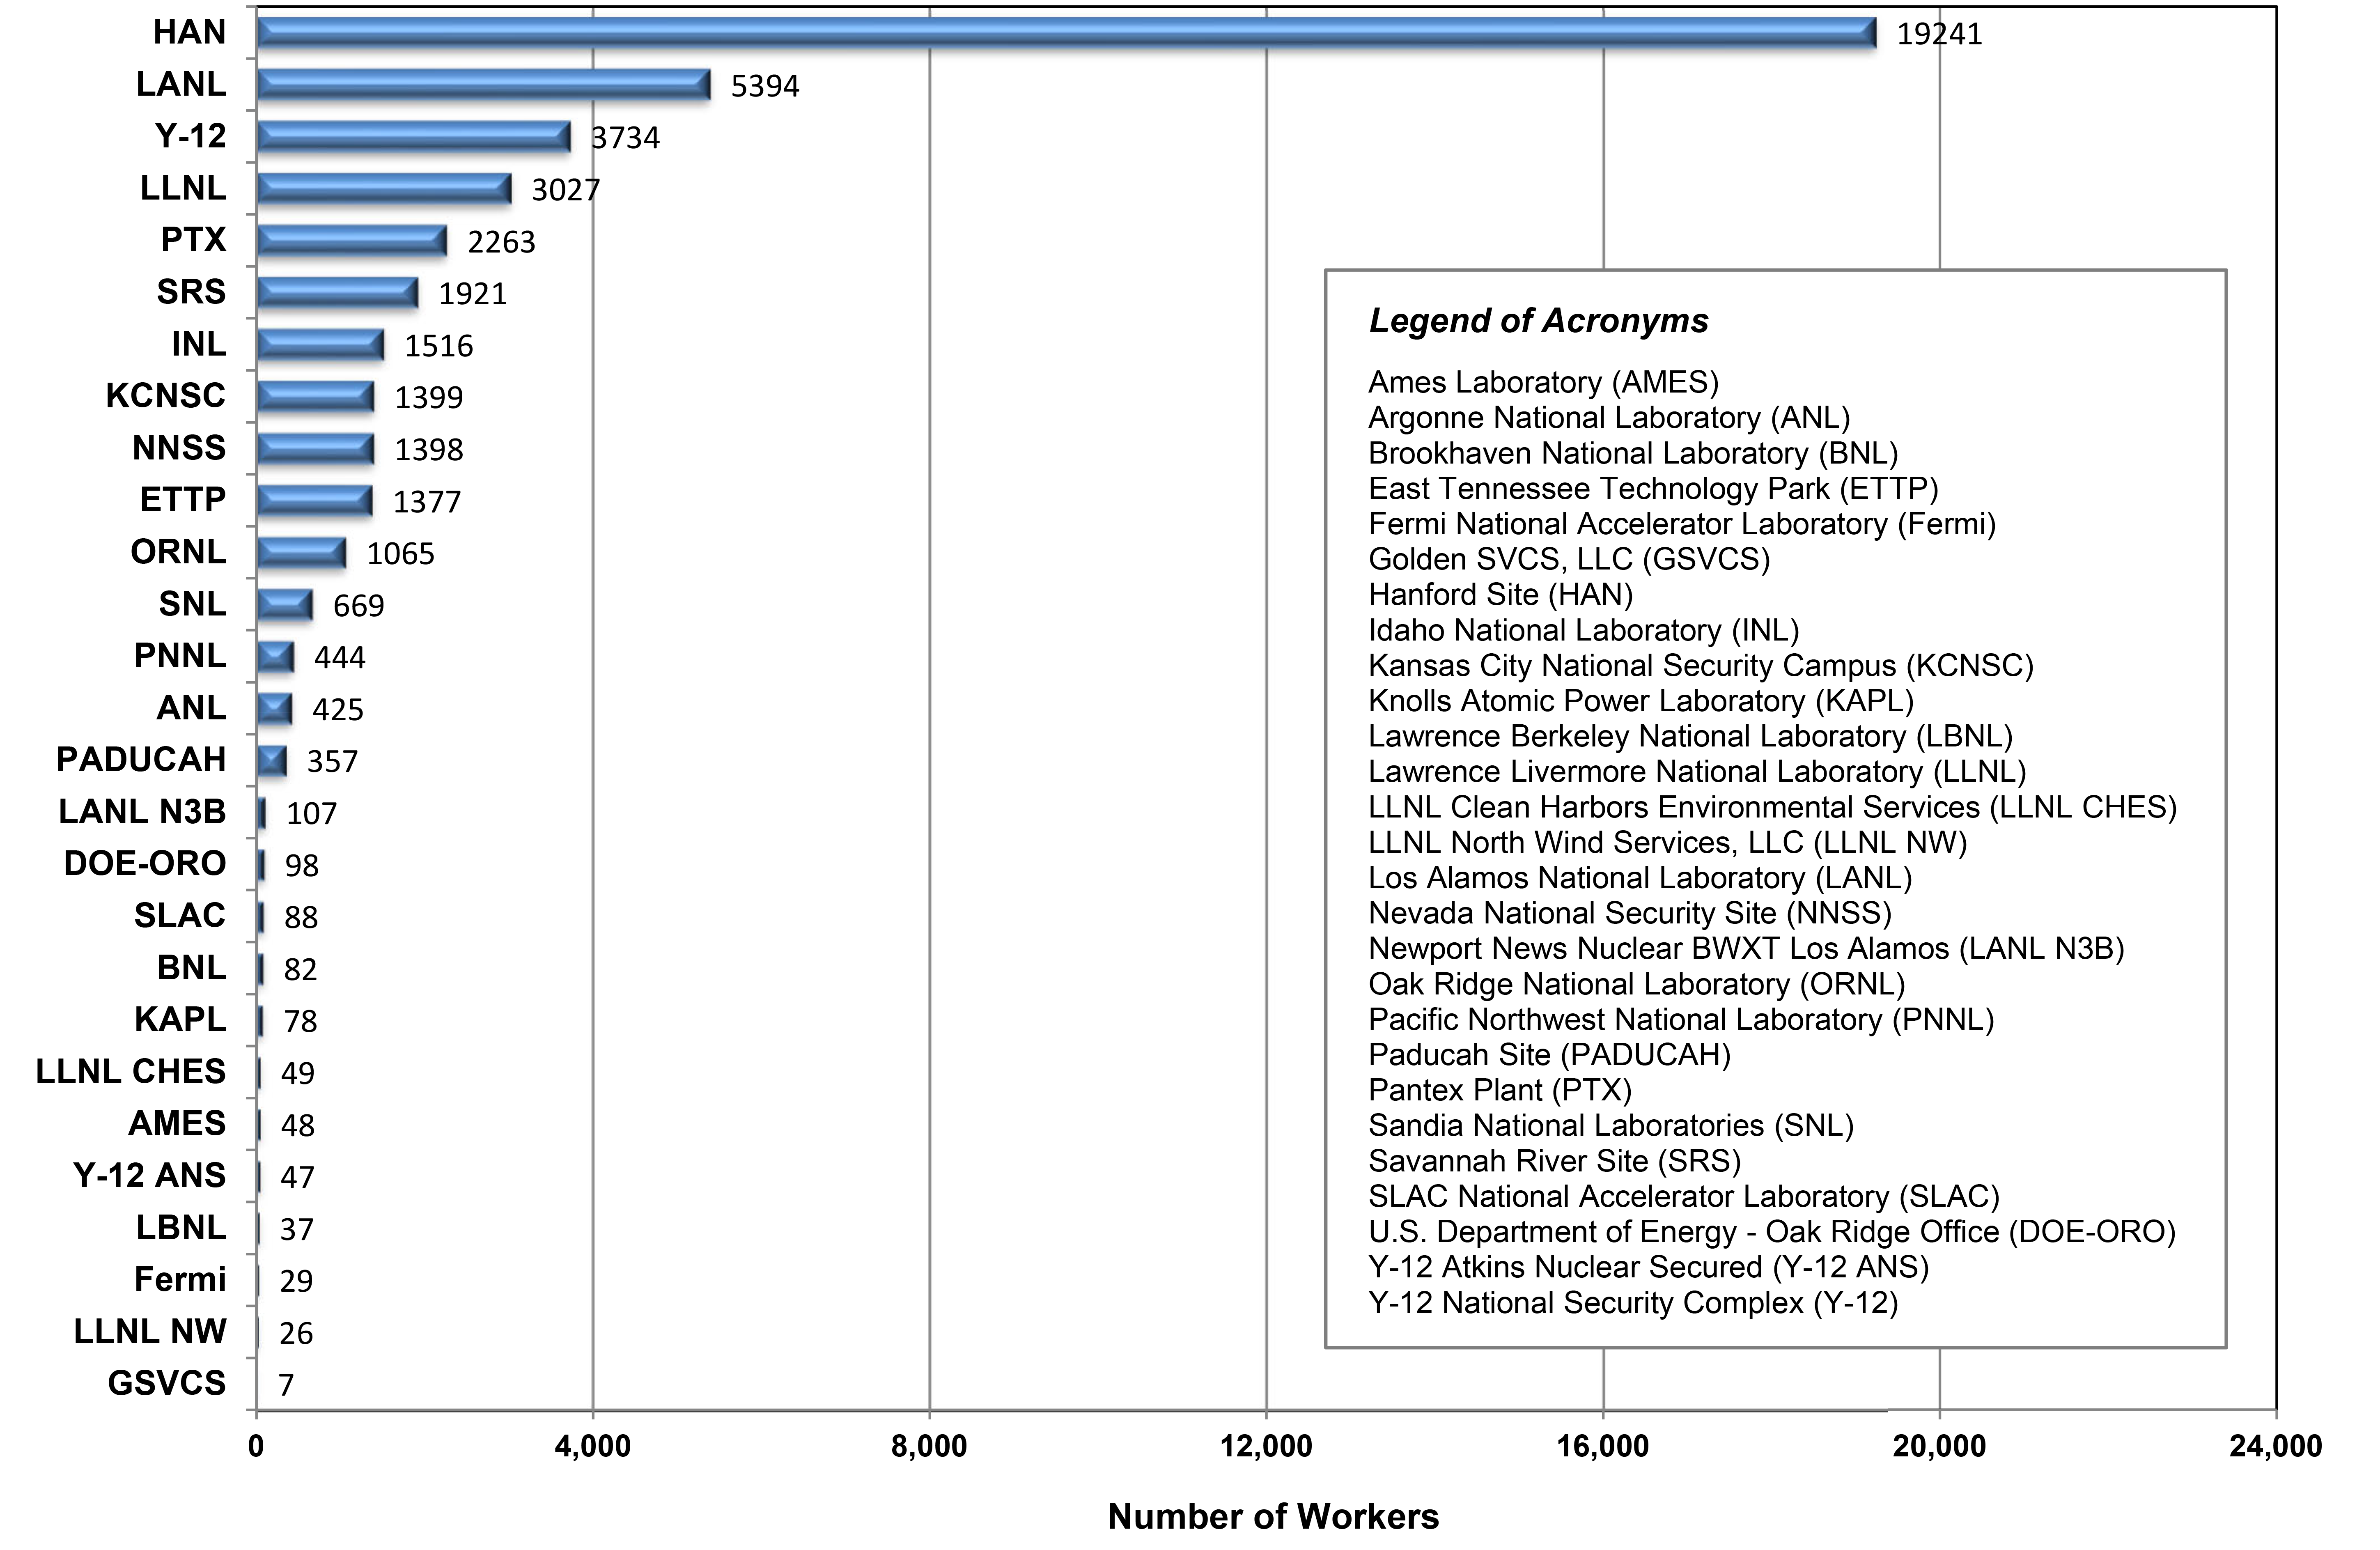
Task: Click the Legend of Acronyms heading
Action: click(x=1539, y=321)
